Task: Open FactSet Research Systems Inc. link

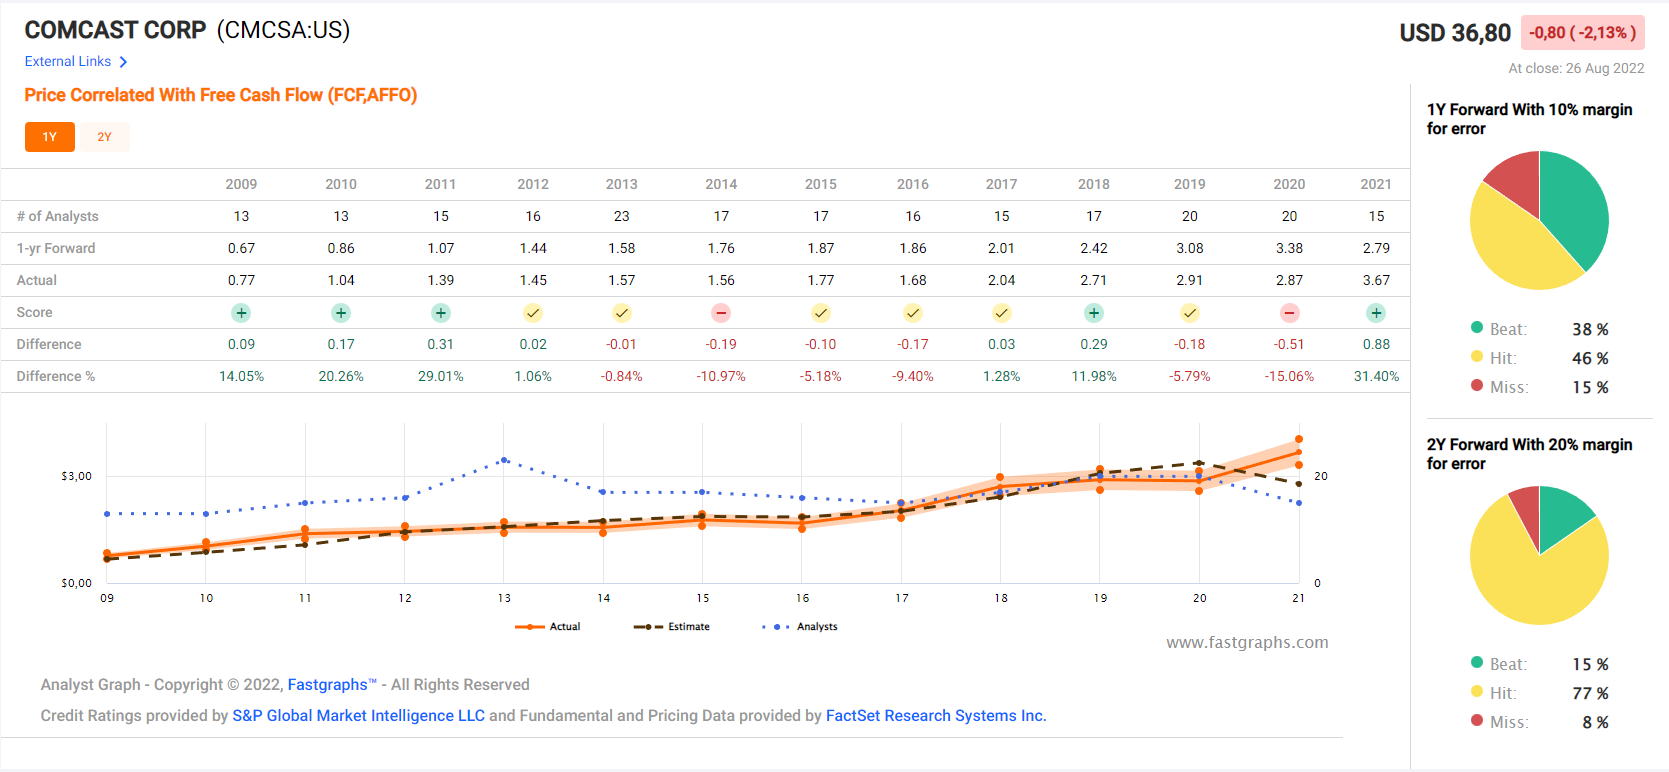Action: (935, 716)
